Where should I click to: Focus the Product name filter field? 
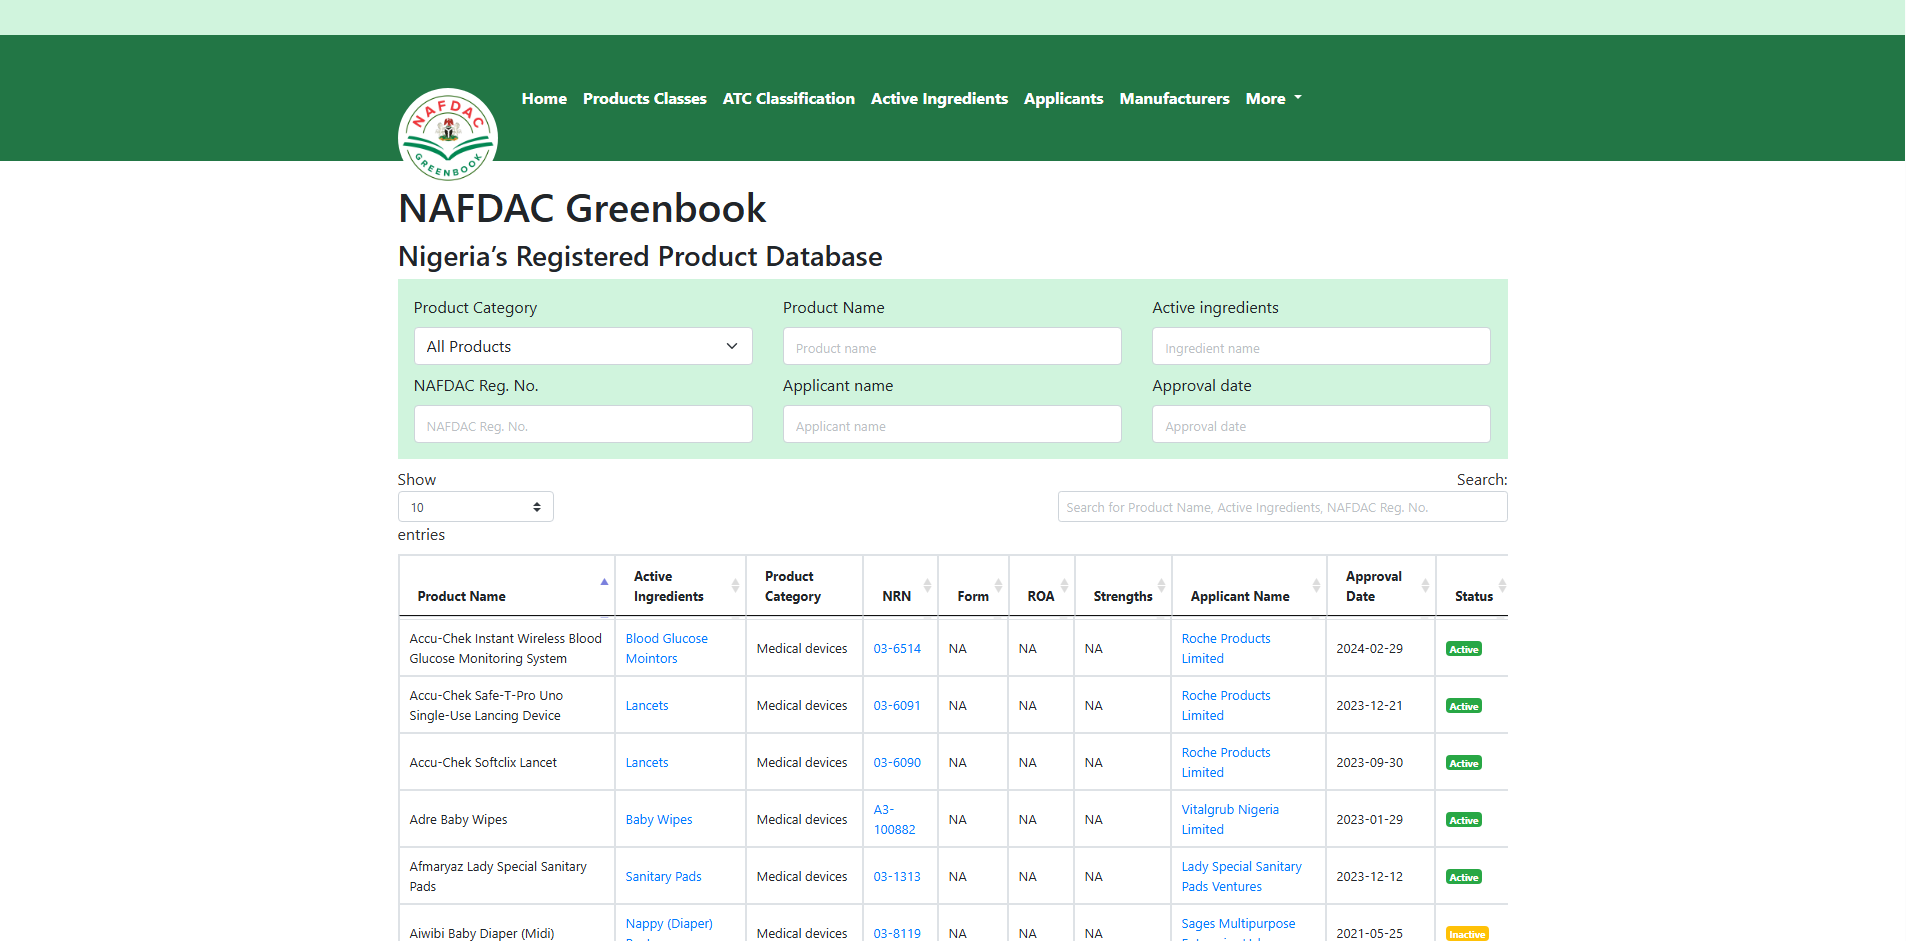tap(952, 346)
